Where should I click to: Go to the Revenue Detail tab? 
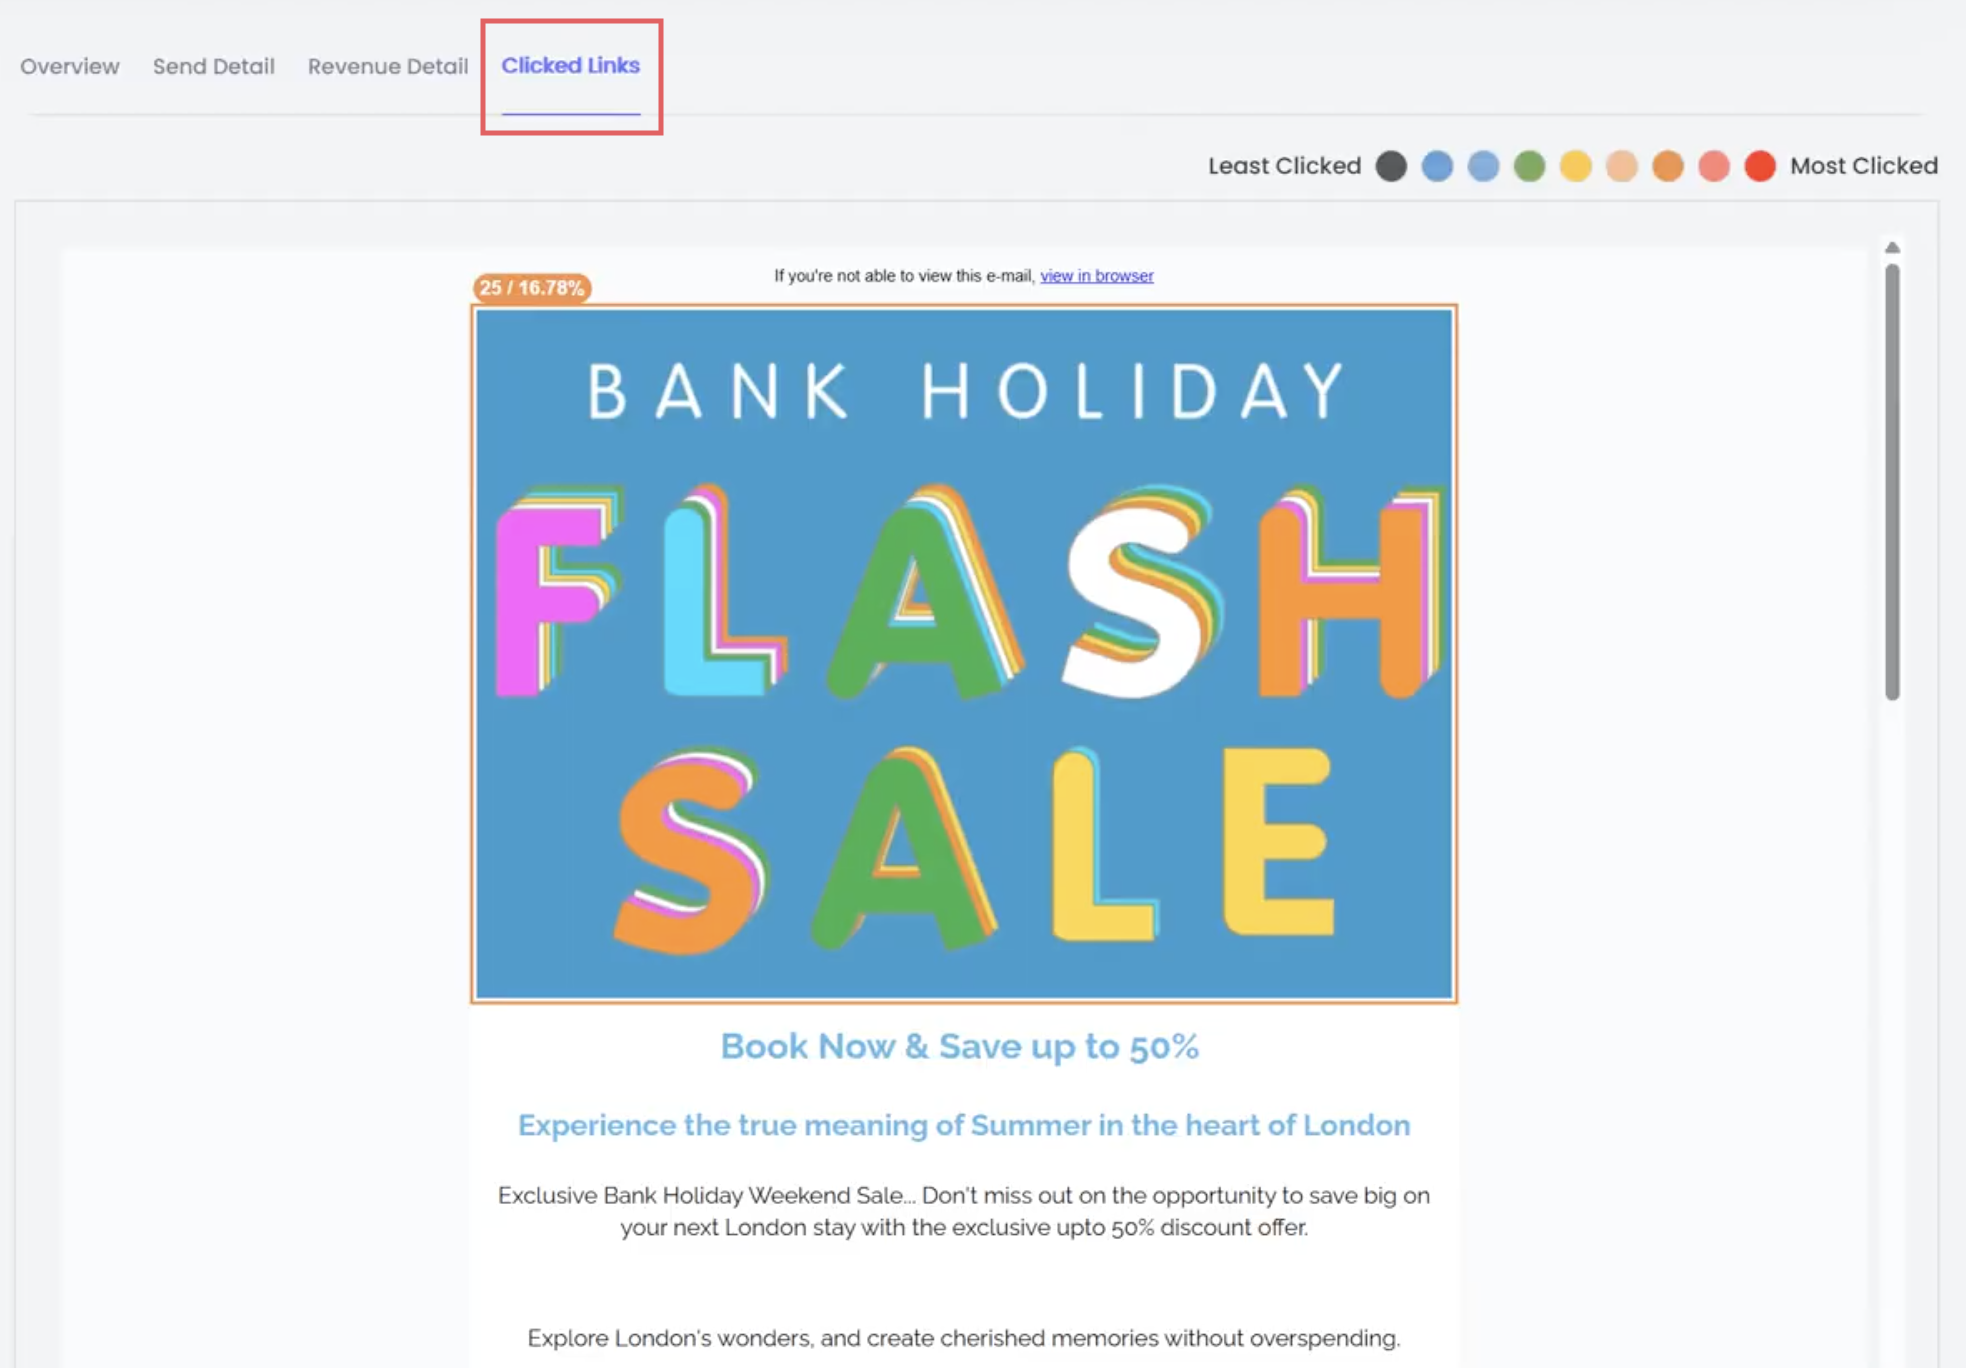pyautogui.click(x=387, y=66)
